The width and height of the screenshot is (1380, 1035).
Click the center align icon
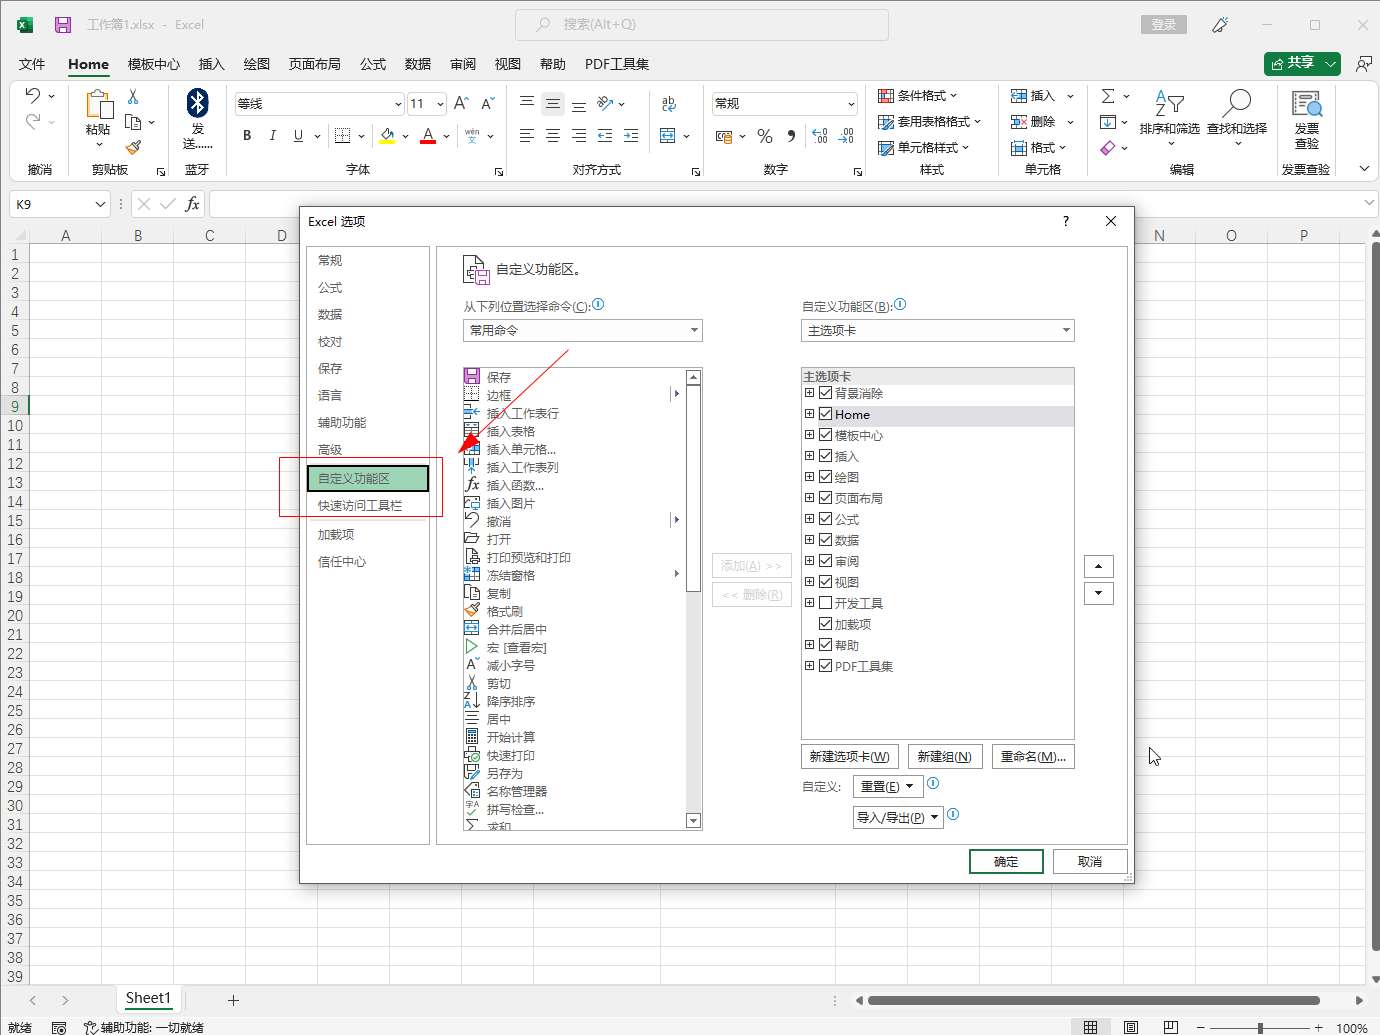[x=553, y=136]
